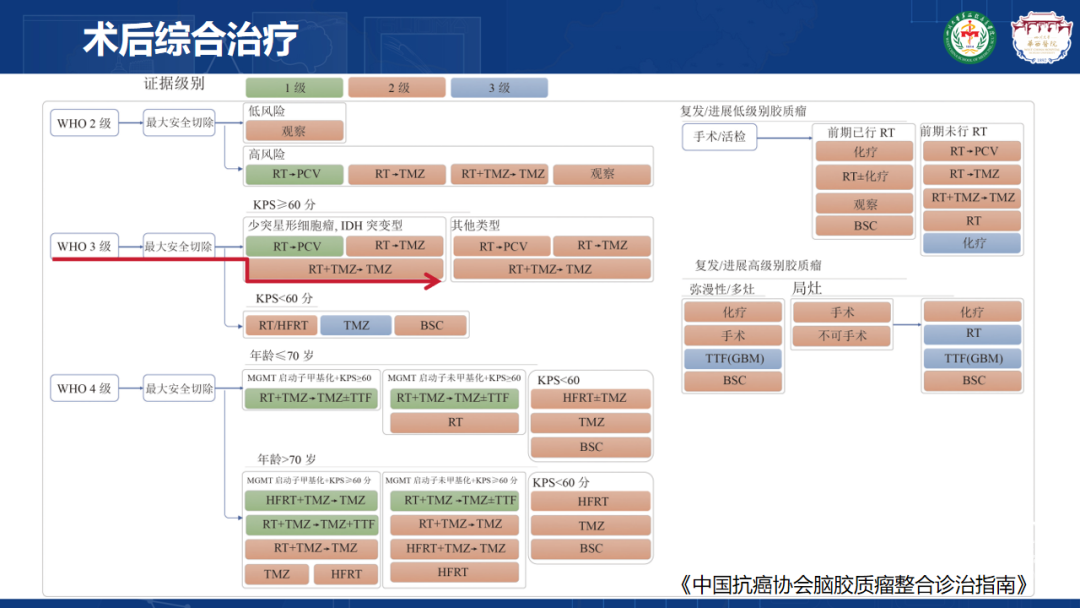Click the 中国抗癌协会脑胶质瘤整合诊治指南 citation text
Viewport: 1080px width, 608px height.
(855, 583)
